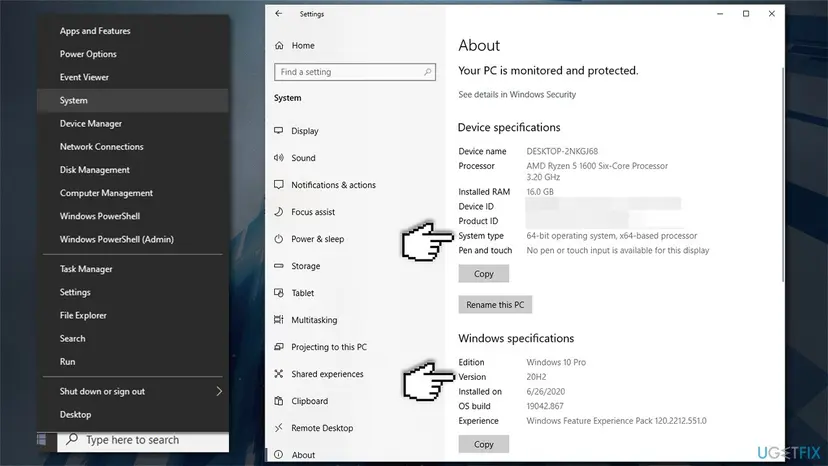Click Rename this PC button
Screen dimensions: 828x466
pos(495,305)
